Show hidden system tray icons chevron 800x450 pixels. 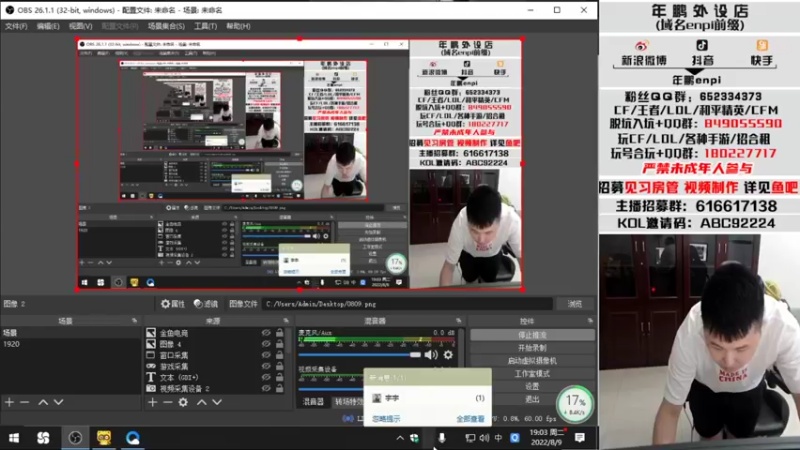coord(400,438)
